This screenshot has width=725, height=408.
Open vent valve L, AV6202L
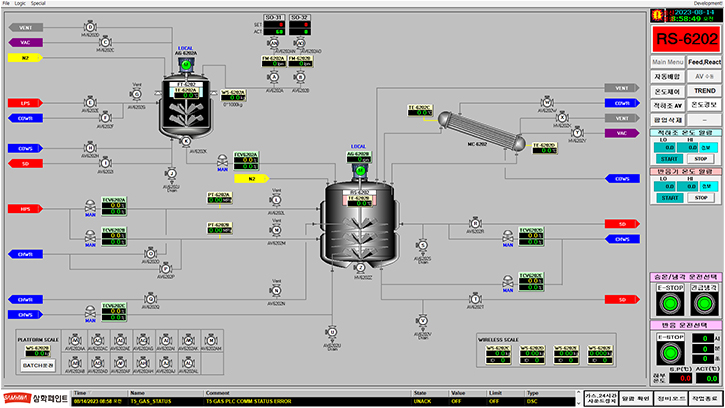click(276, 200)
